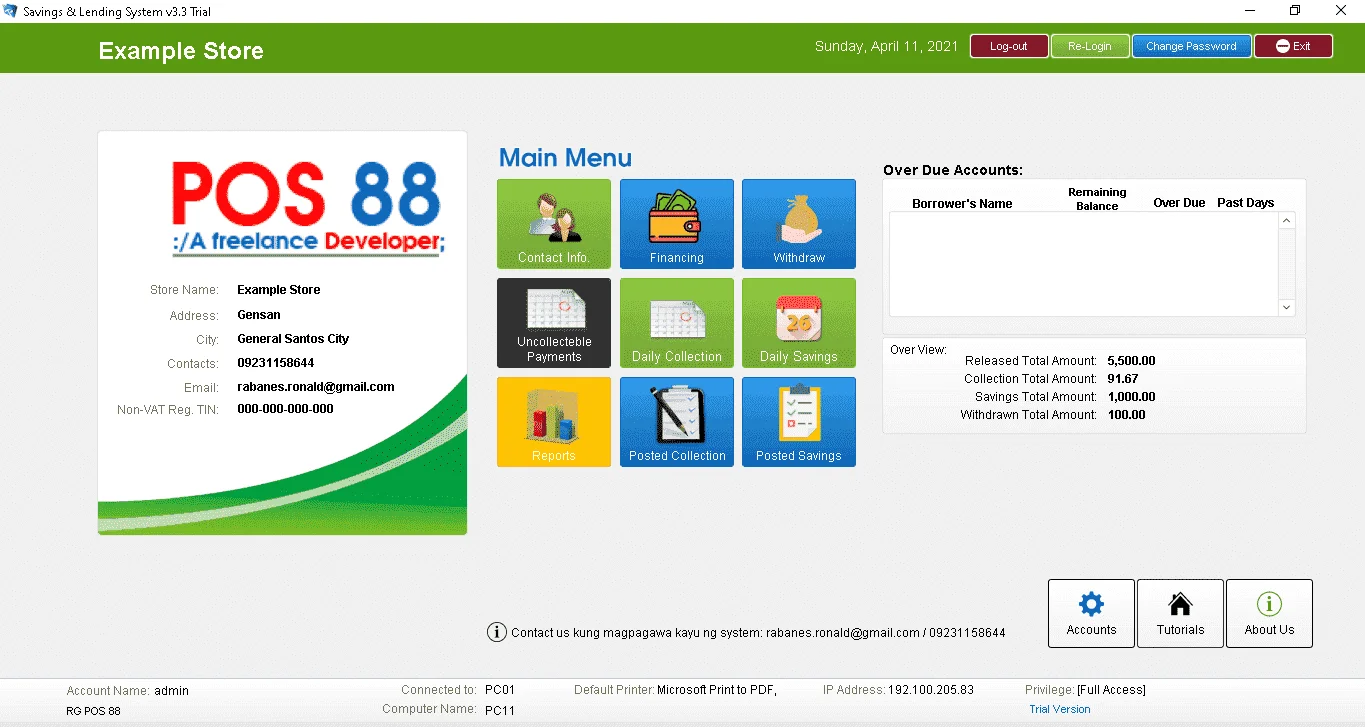This screenshot has height=727, width=1365.
Task: Click the app icon in title bar
Action: (11, 11)
